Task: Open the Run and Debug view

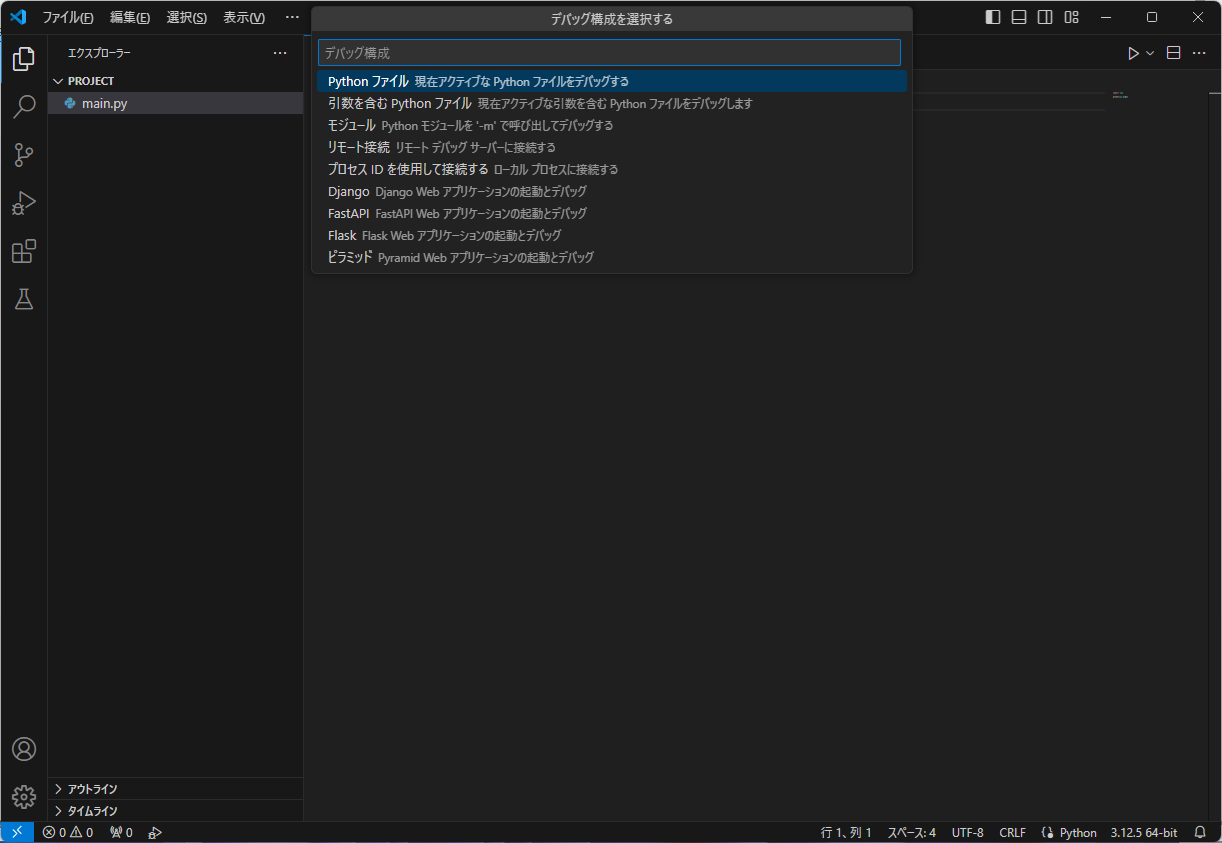Action: [23, 203]
